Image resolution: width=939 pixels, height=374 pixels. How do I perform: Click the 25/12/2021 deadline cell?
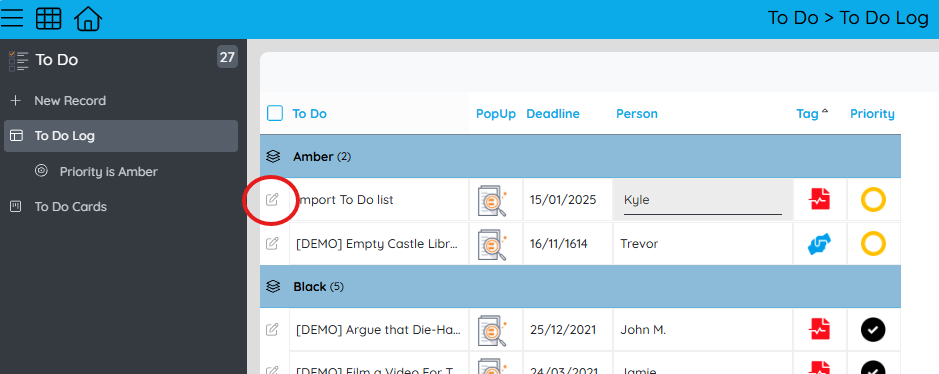click(568, 329)
